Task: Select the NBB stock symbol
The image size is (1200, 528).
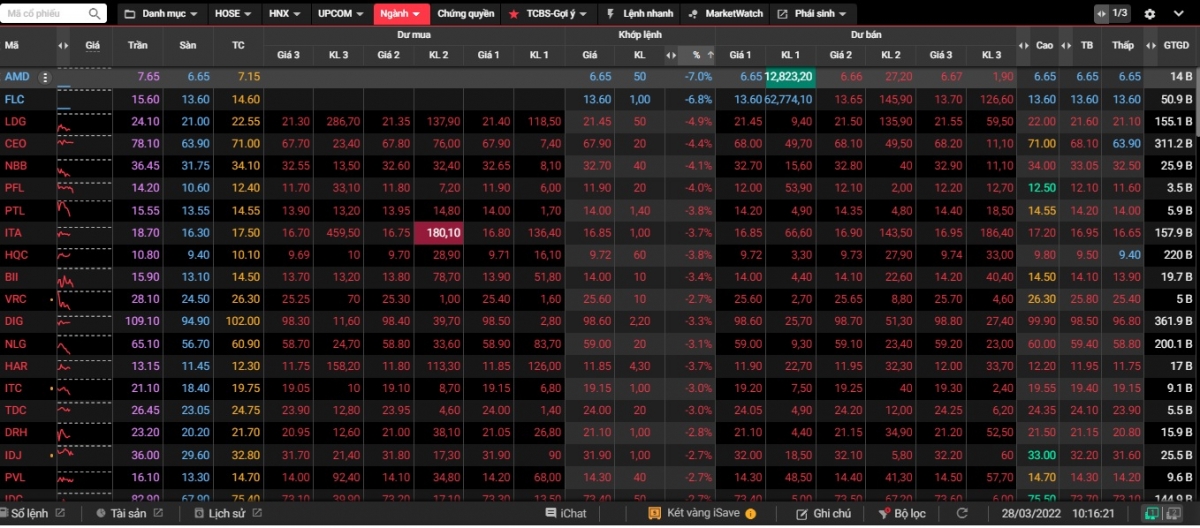Action: pos(16,166)
